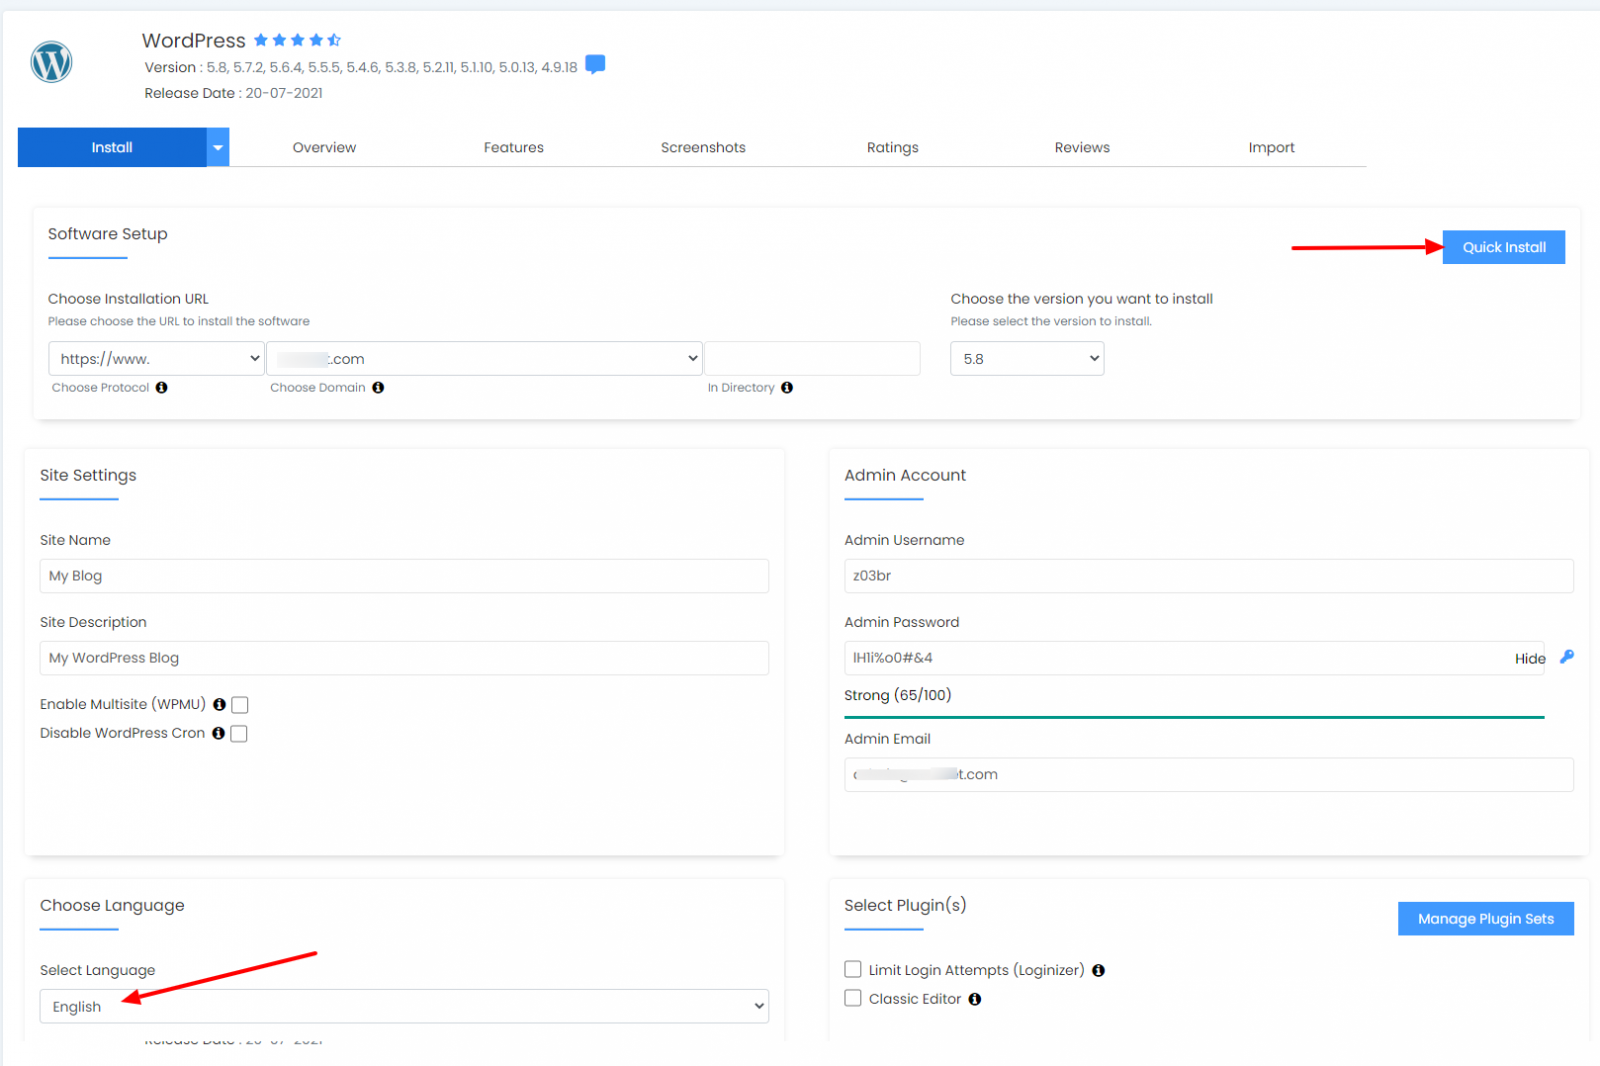Open the https://www. protocol dropdown

tap(156, 359)
